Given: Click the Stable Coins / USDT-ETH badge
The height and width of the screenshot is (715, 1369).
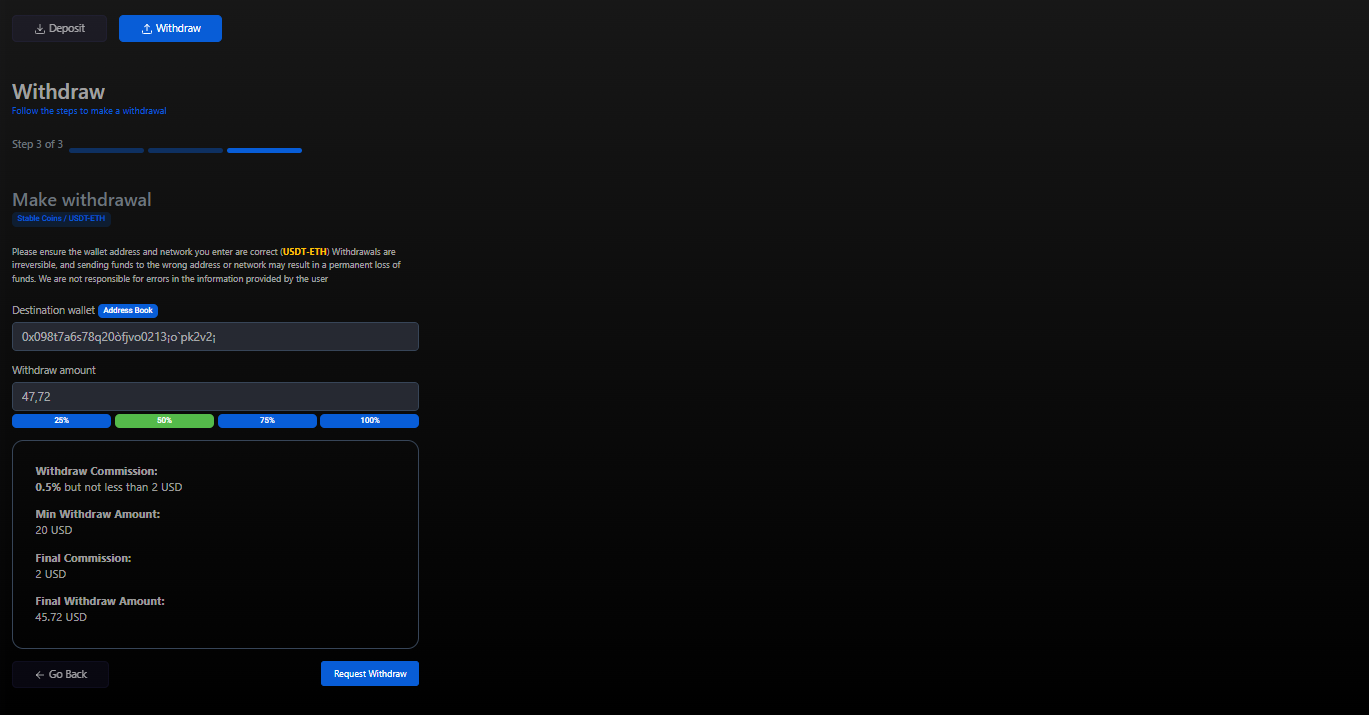Looking at the screenshot, I should (61, 218).
